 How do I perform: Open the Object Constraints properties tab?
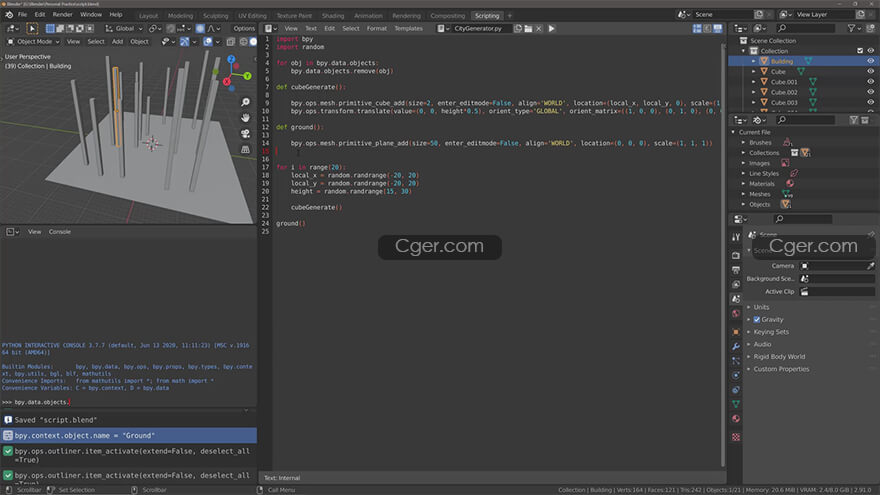[736, 389]
